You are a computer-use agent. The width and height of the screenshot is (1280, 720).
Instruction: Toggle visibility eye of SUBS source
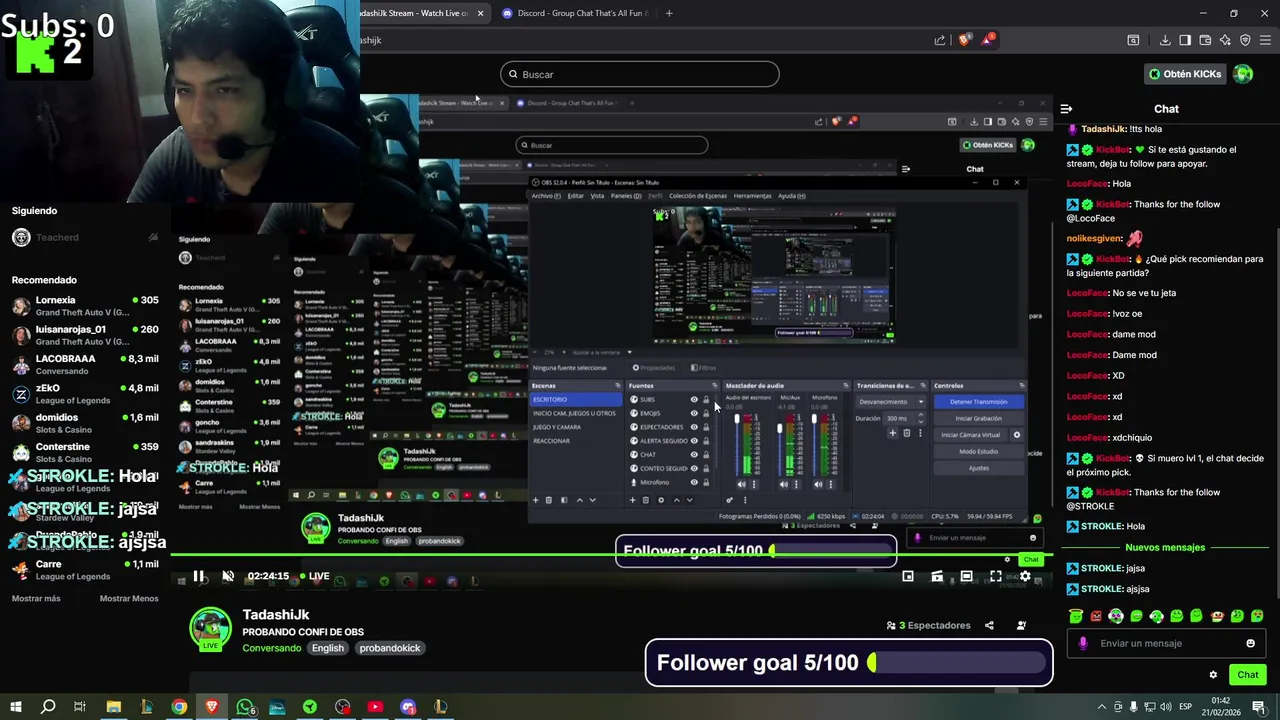click(x=694, y=399)
